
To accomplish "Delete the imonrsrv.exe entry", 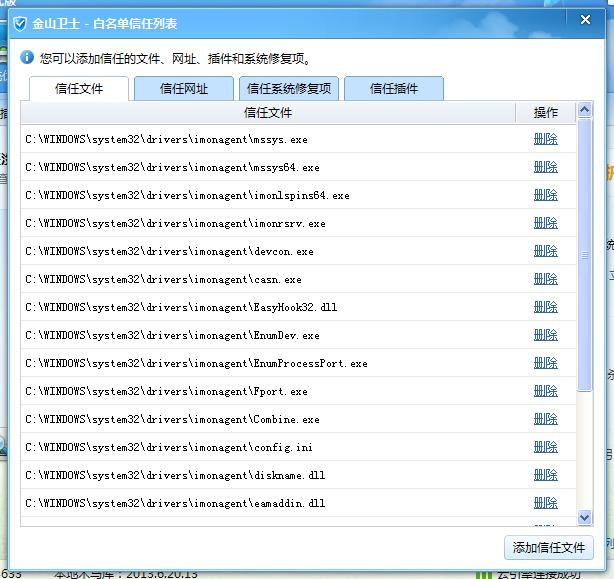I will [545, 223].
